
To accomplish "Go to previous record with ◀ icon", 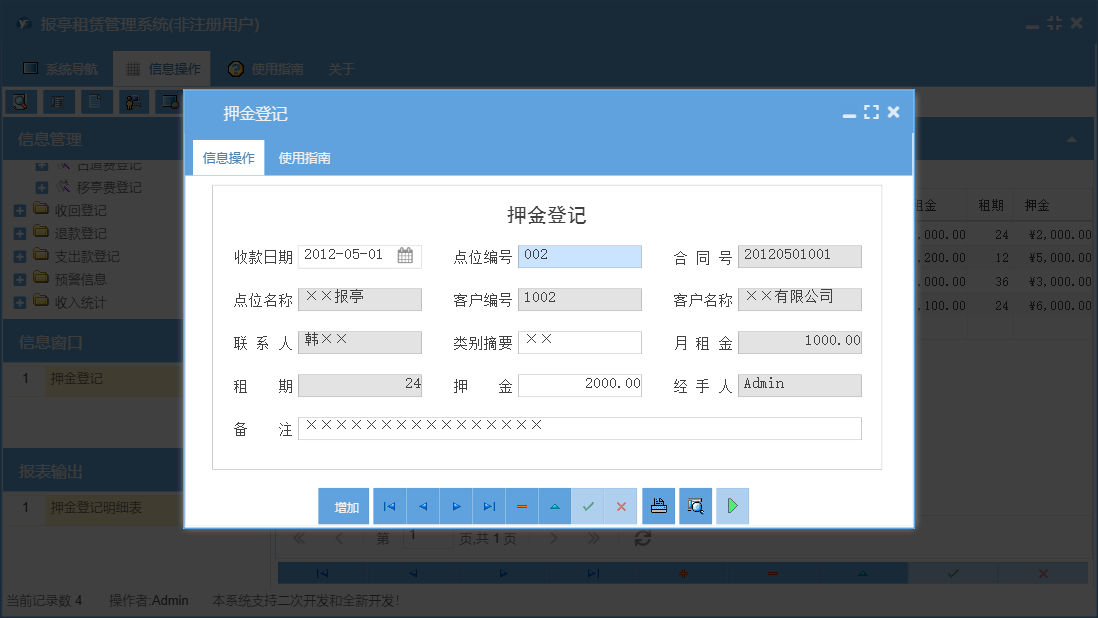I will click(422, 506).
